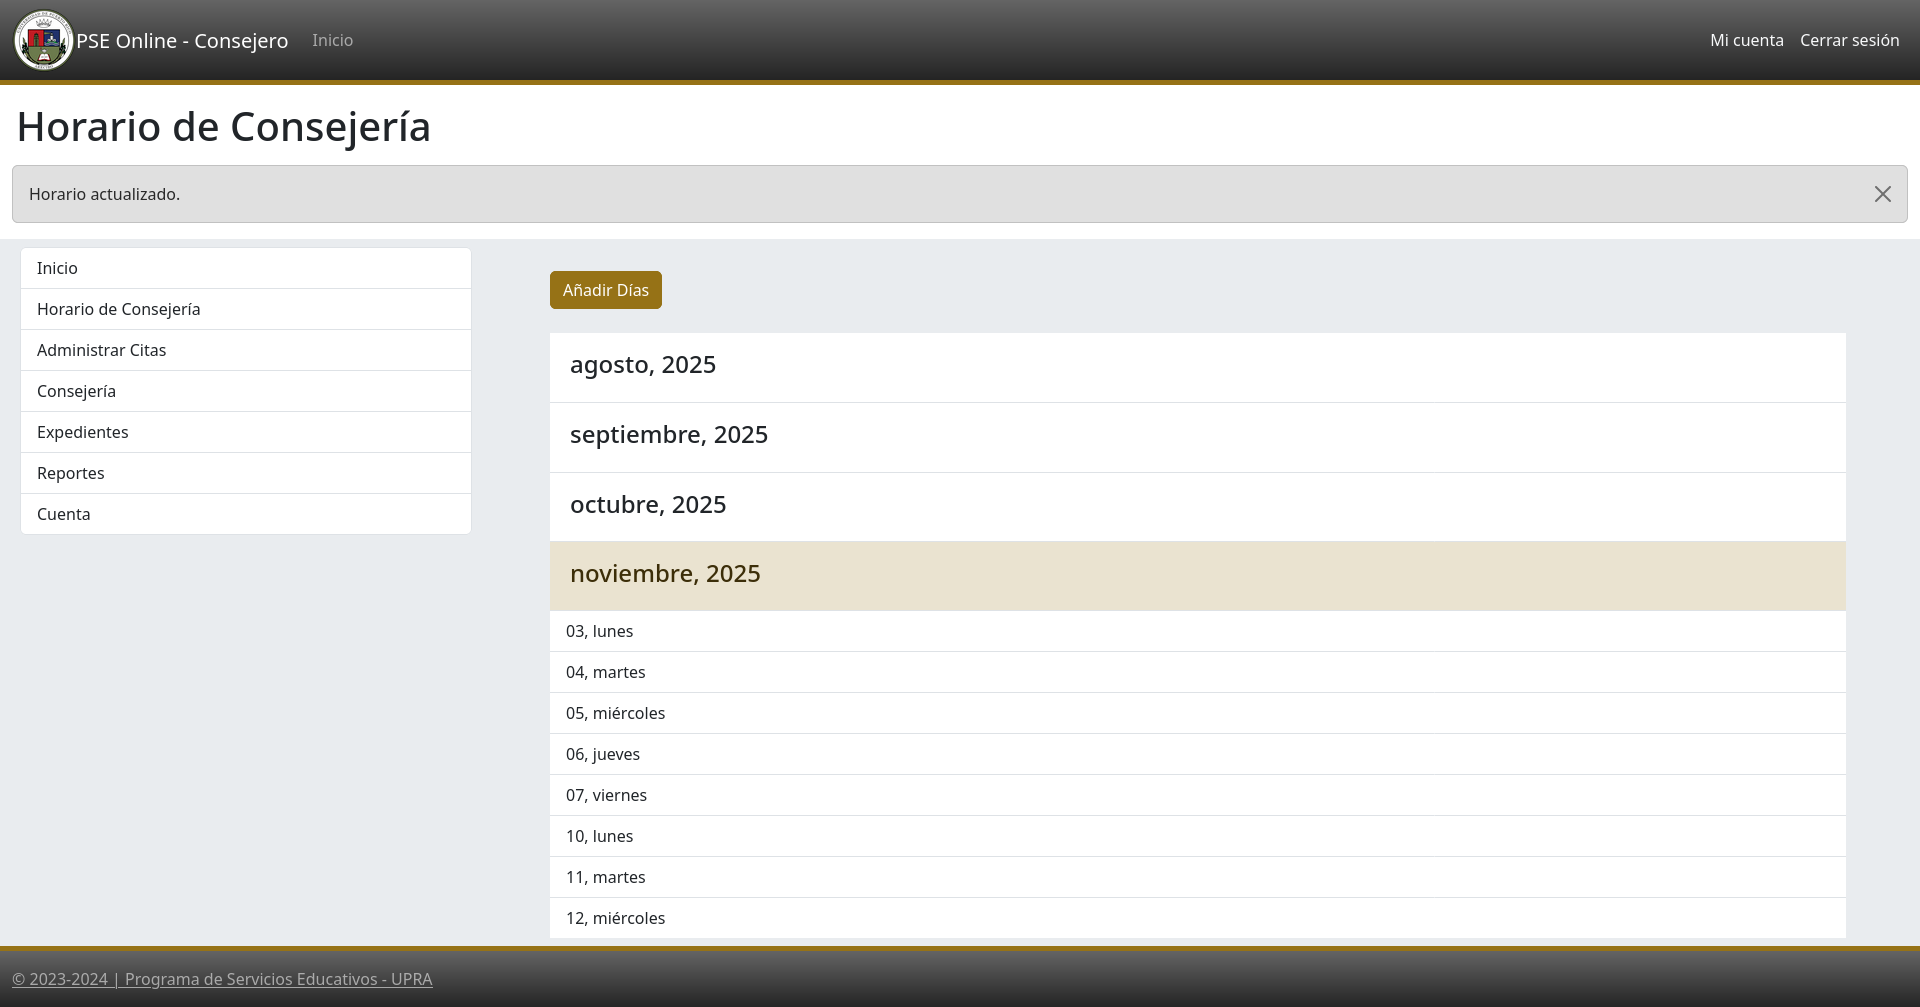1920x1007 pixels.
Task: Open Mi cuenta in the navbar
Action: point(1746,40)
